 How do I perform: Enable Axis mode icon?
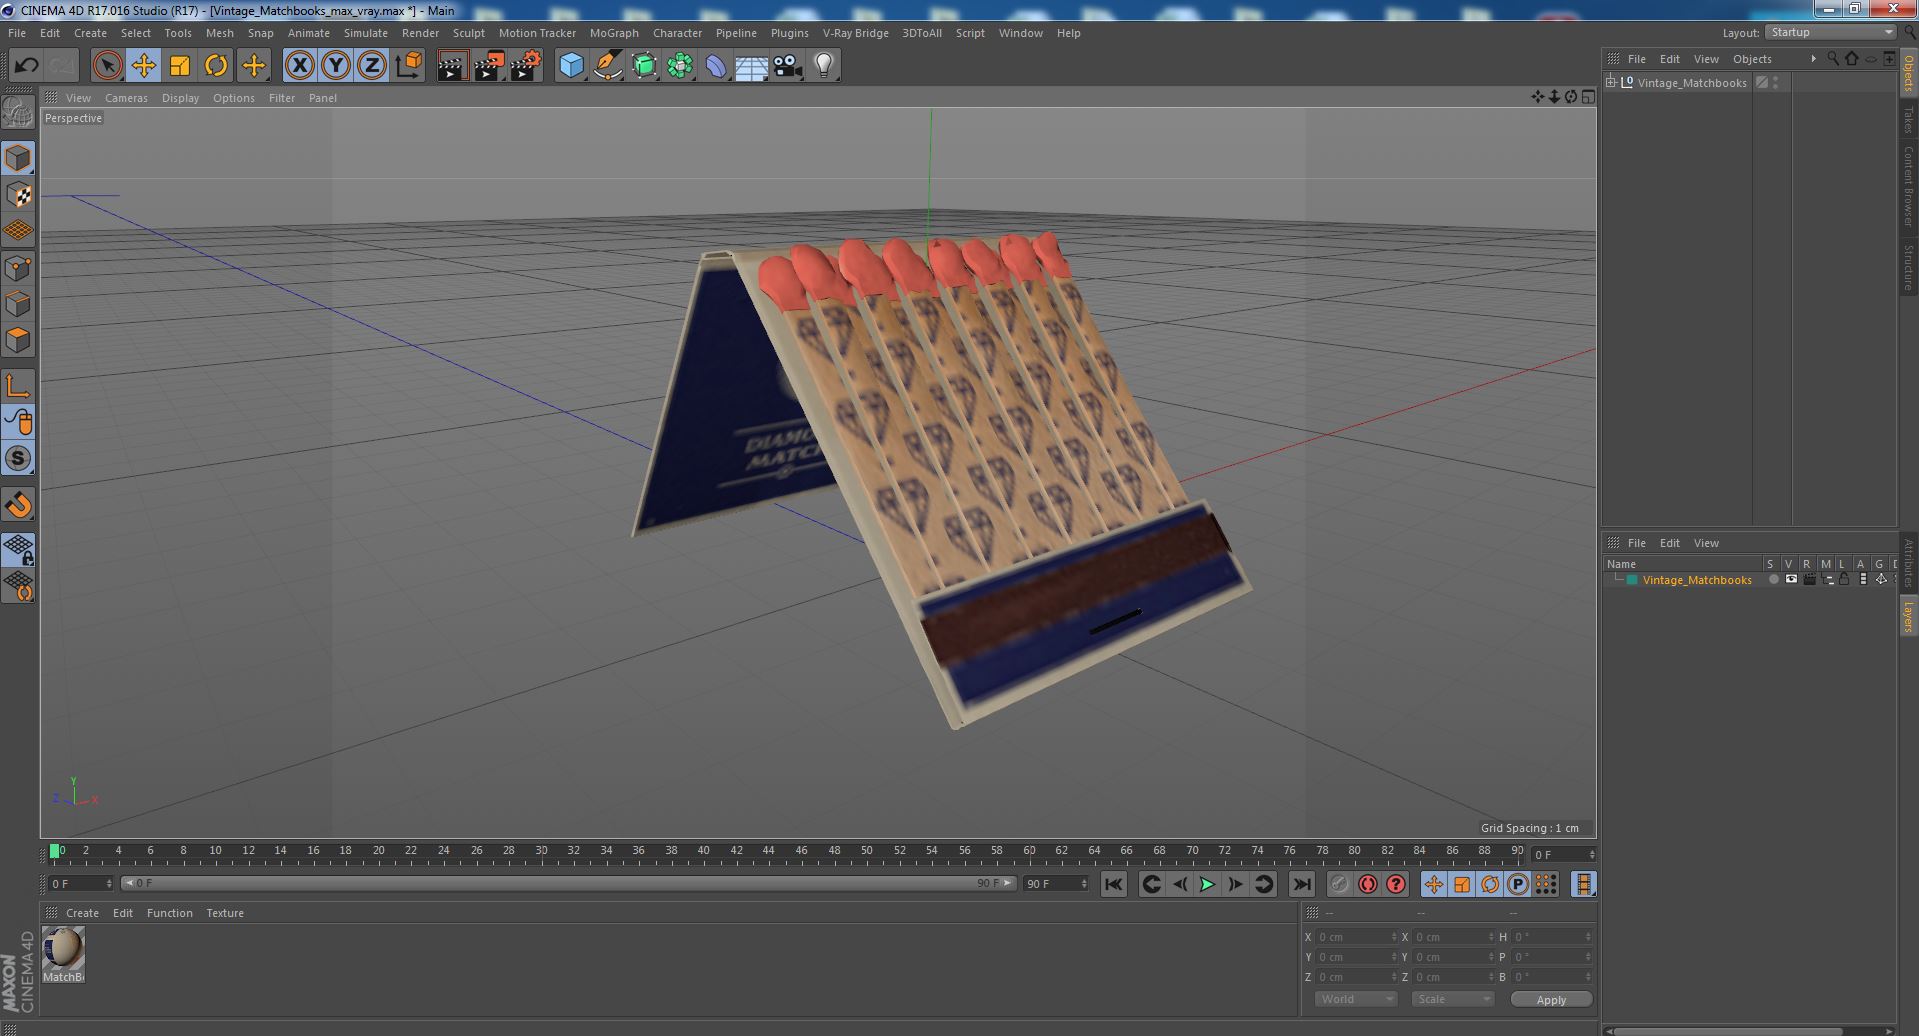point(18,386)
